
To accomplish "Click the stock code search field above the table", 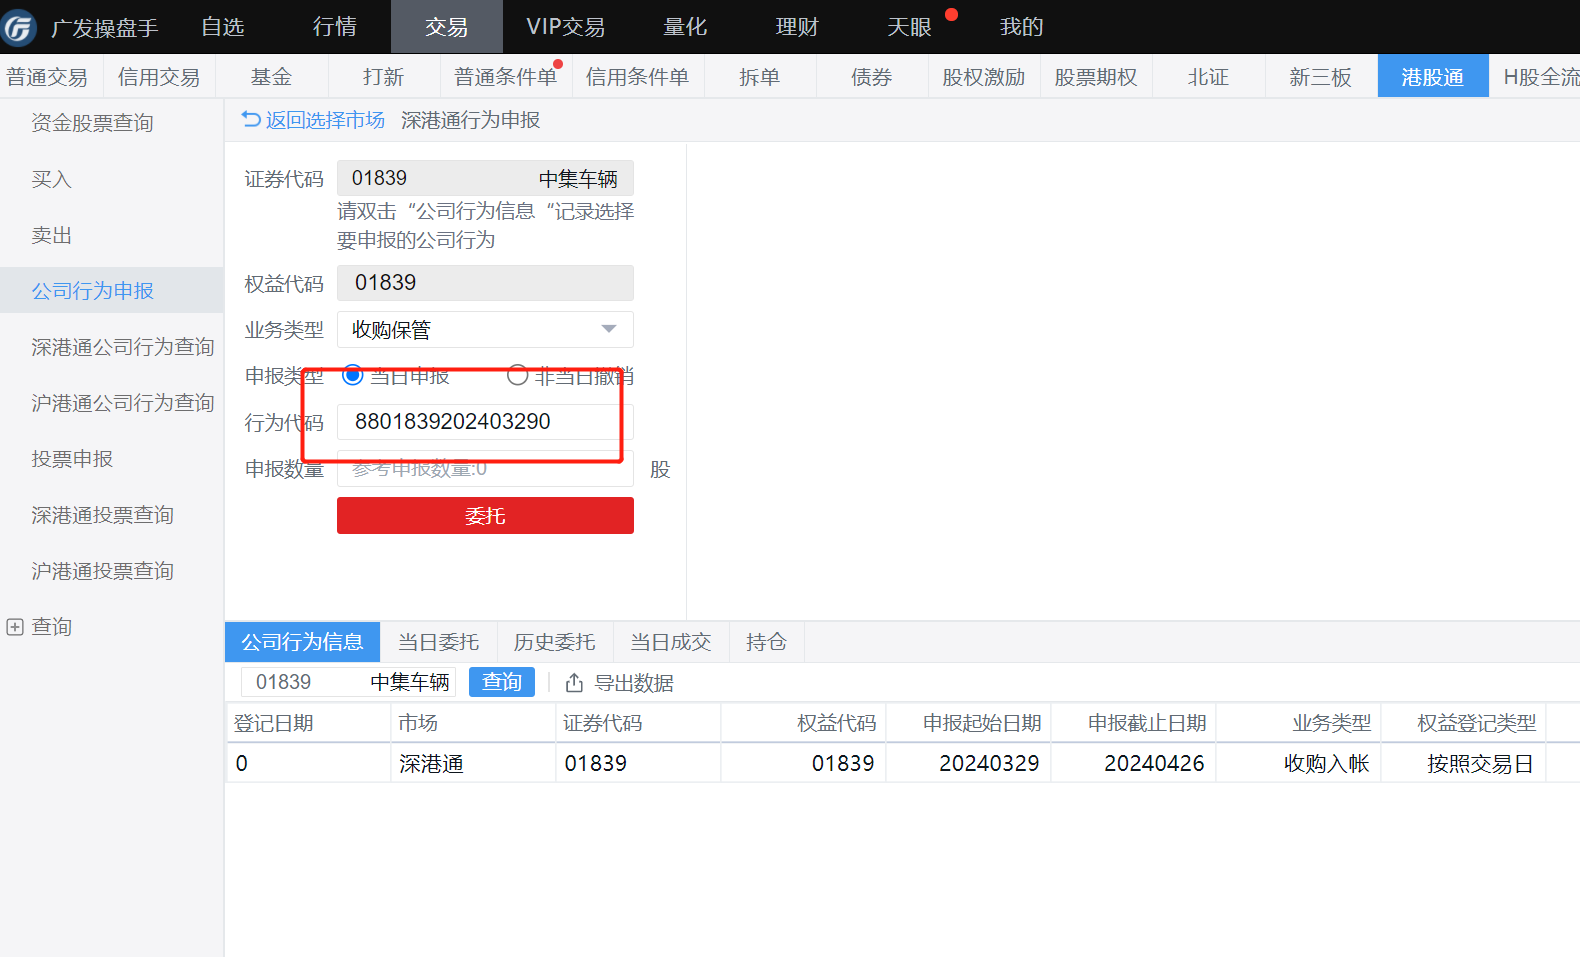I will [x=348, y=682].
